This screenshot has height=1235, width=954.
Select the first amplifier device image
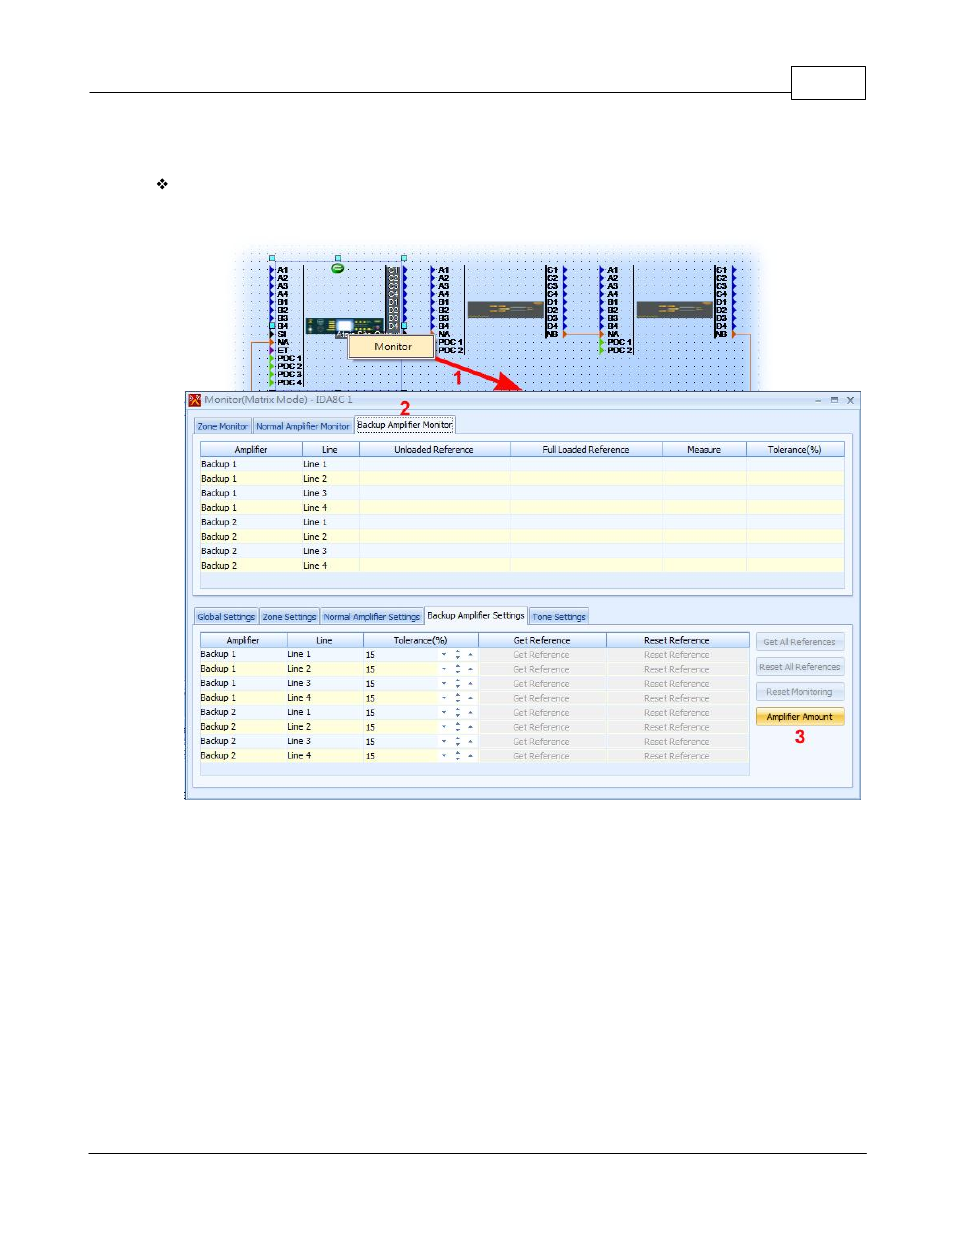pos(505,310)
